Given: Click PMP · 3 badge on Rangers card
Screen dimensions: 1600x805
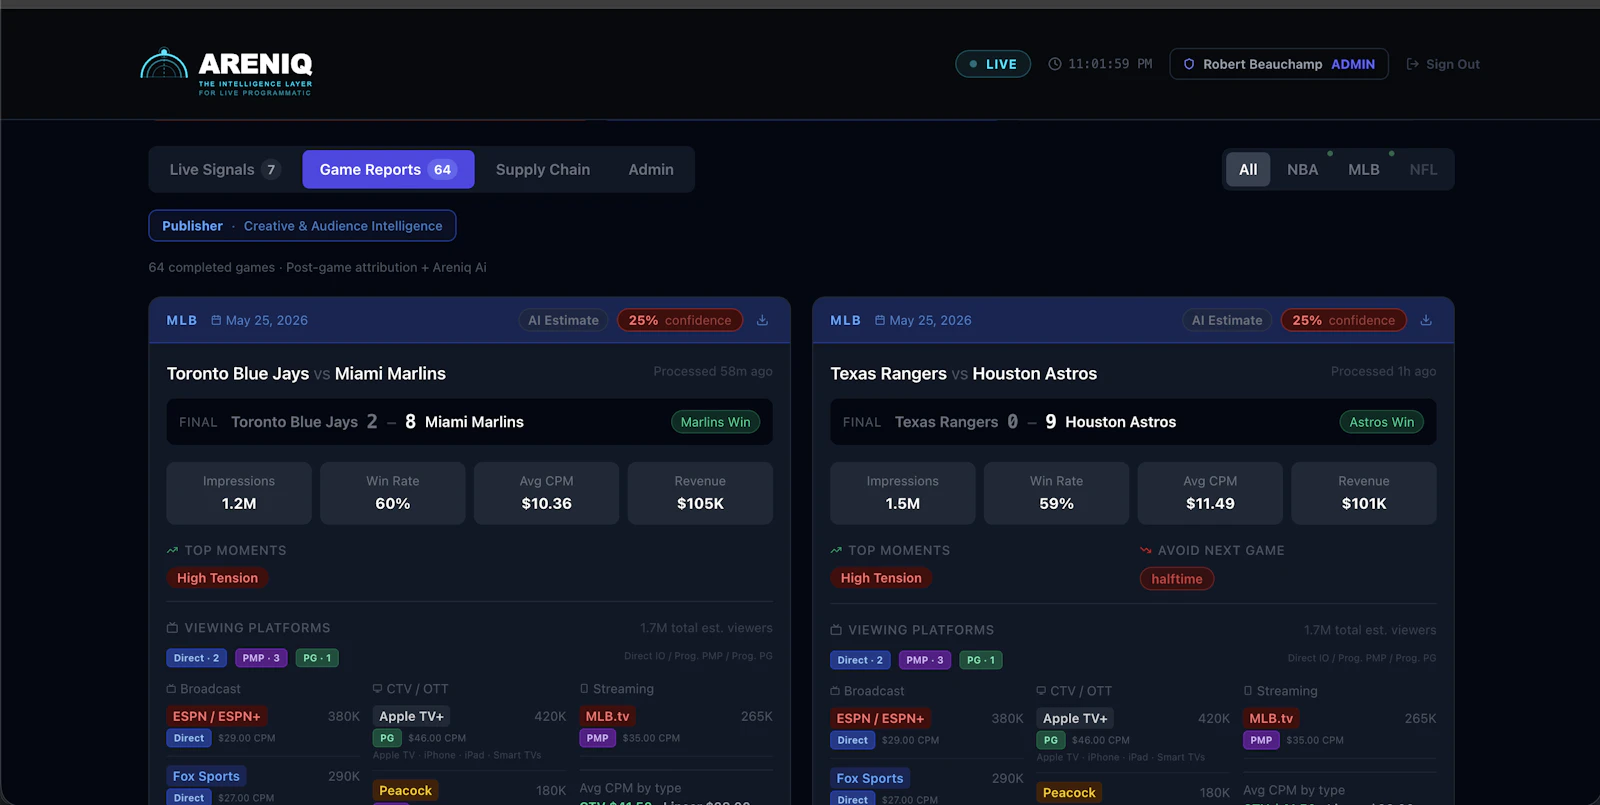Looking at the screenshot, I should point(925,660).
